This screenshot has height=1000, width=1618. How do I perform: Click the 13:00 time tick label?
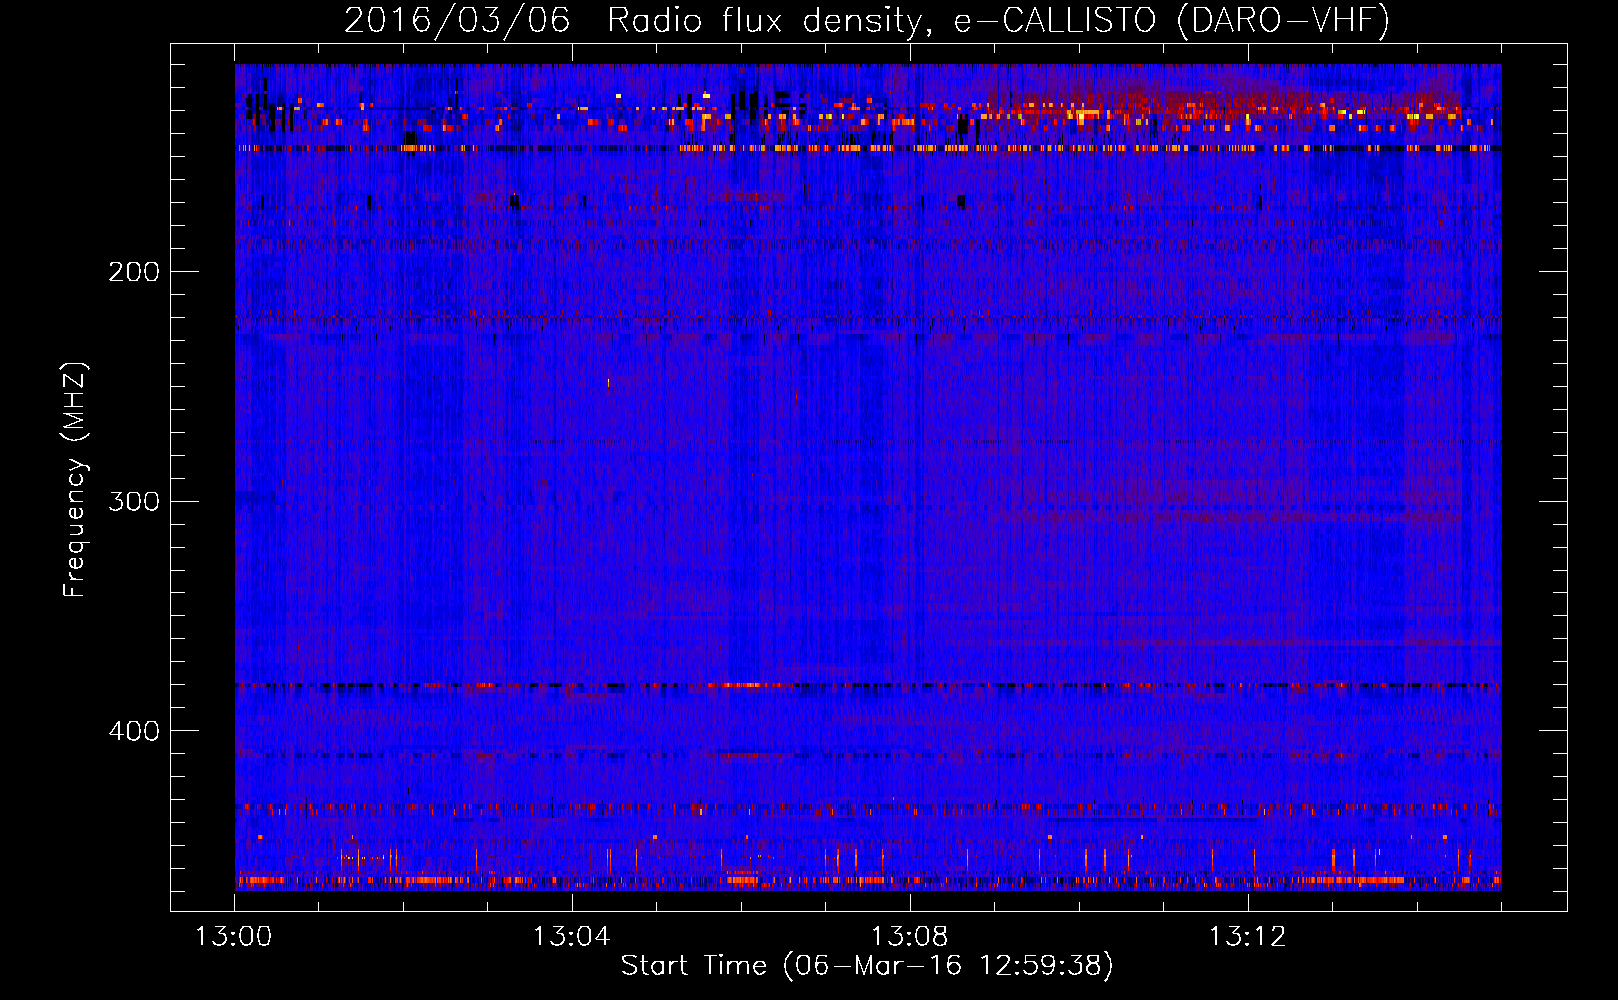233,937
